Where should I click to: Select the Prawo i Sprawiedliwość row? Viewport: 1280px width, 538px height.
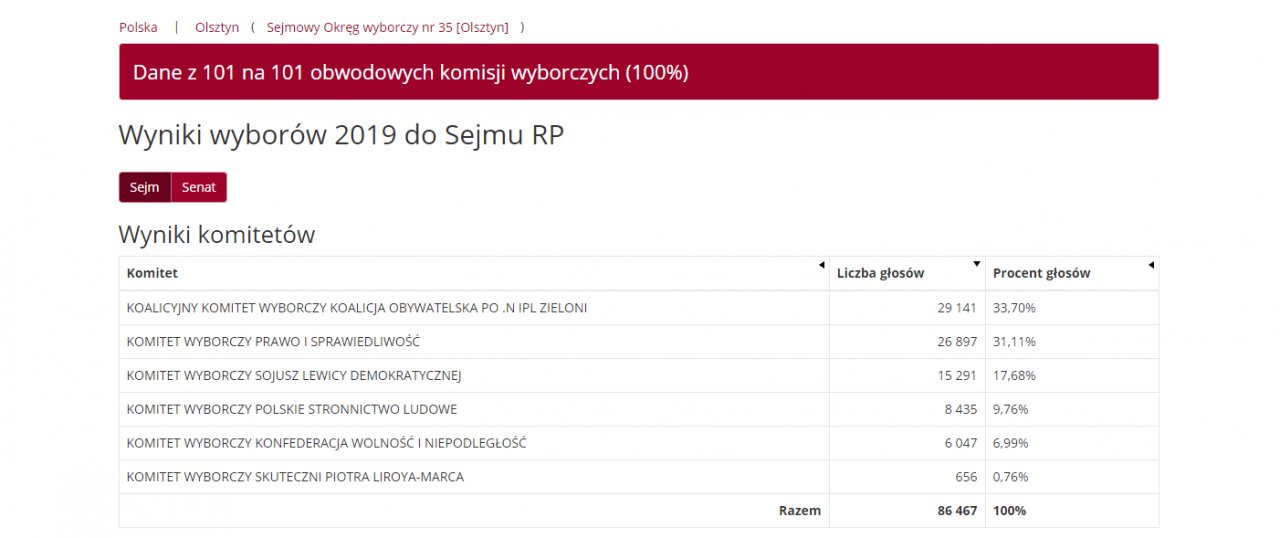[639, 342]
